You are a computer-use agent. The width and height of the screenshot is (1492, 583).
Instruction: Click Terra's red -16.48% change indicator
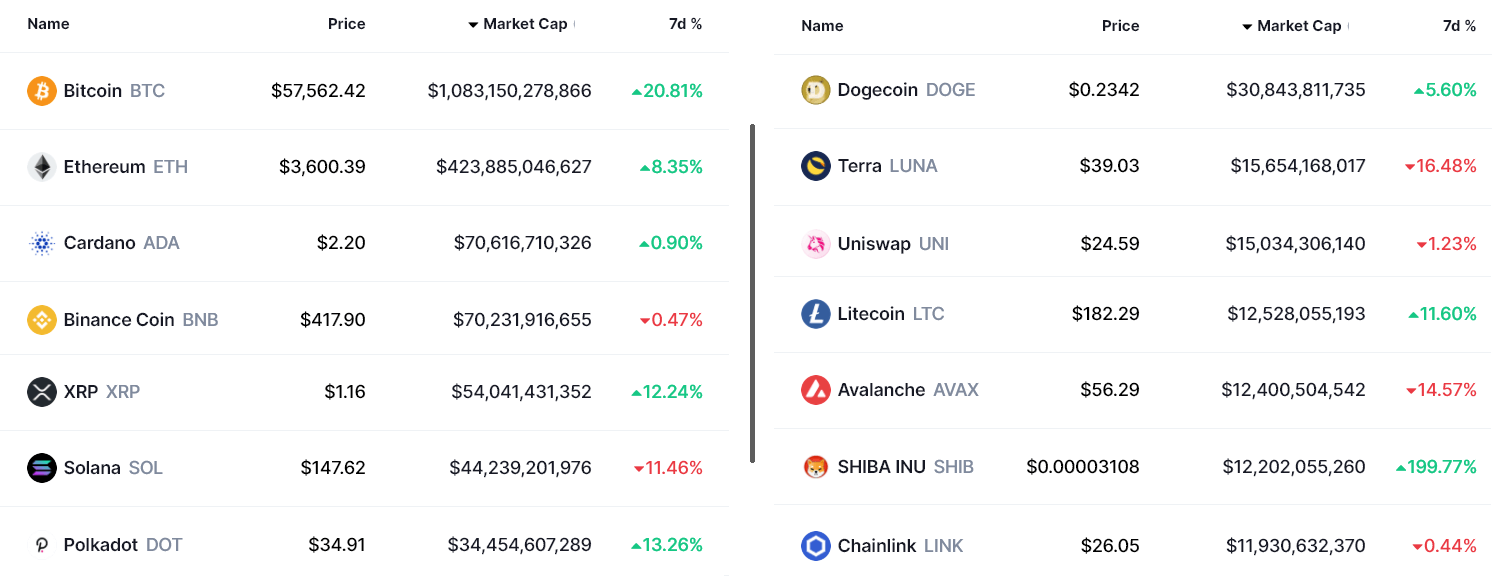(1440, 167)
